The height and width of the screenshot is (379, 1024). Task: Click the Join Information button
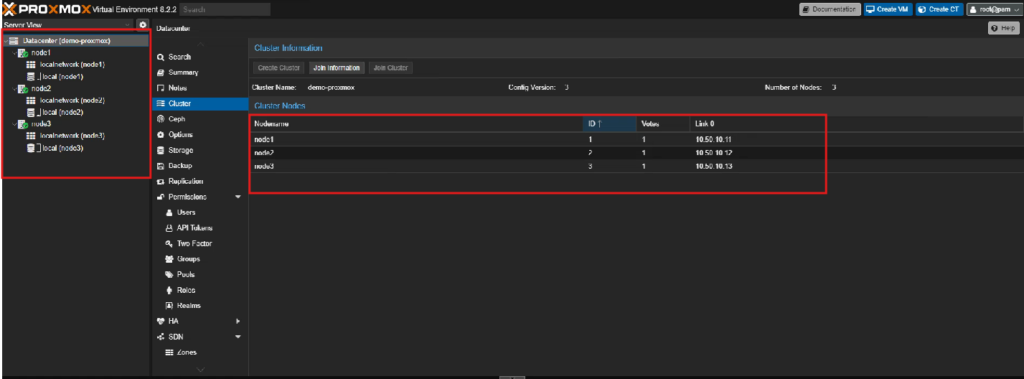click(x=336, y=68)
